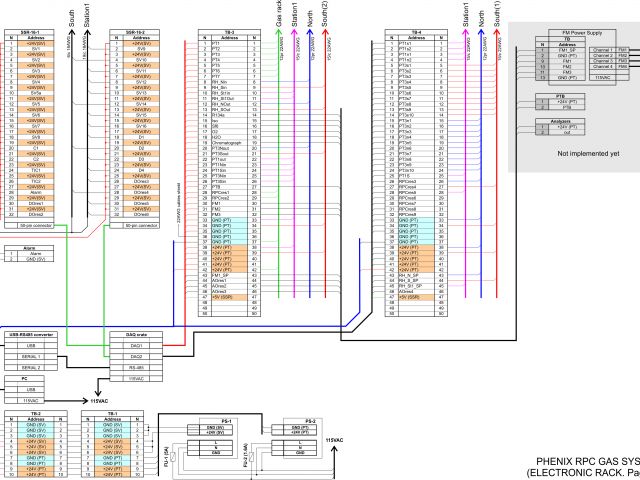Click the TB-3 terminal block header

pyautogui.click(x=227, y=32)
